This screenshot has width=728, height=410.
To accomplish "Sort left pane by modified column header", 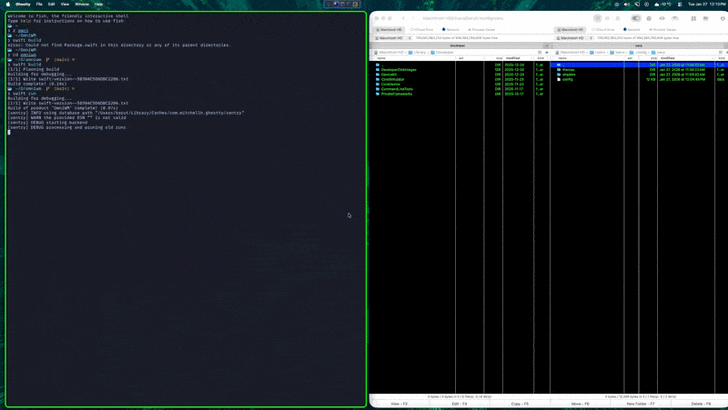I will 513,58.
